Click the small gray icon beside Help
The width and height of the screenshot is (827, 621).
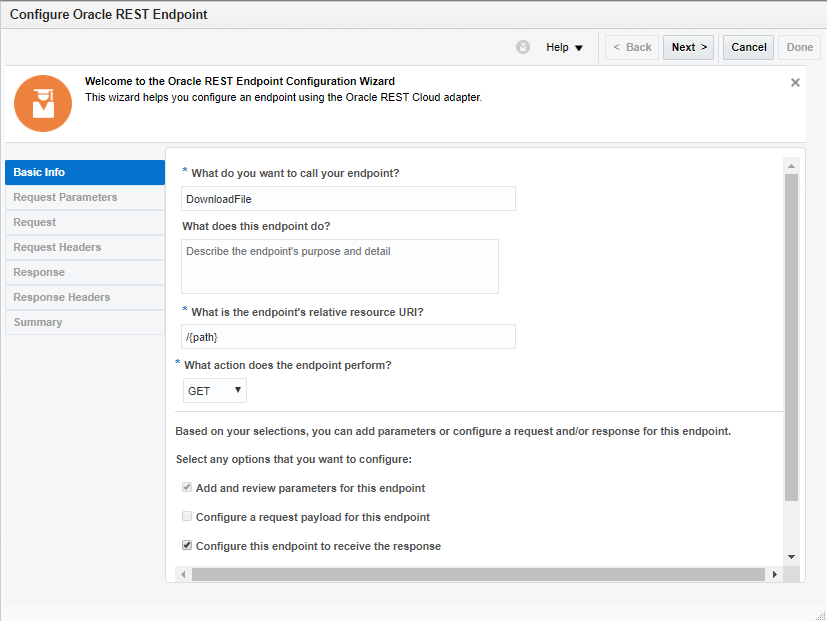pyautogui.click(x=523, y=47)
